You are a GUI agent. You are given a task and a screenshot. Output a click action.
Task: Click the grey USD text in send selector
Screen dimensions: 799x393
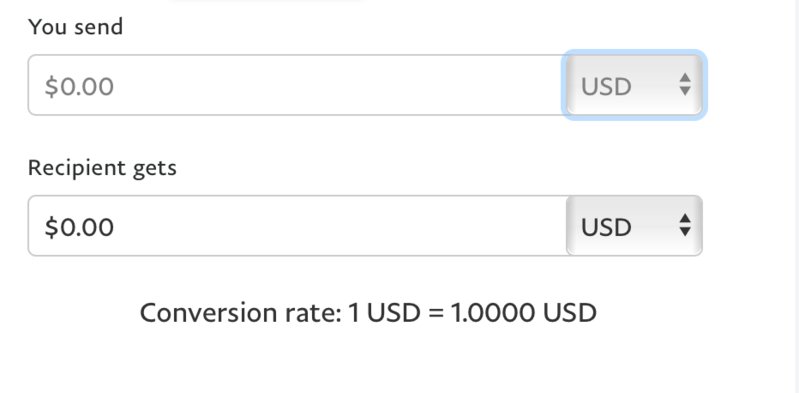(606, 87)
